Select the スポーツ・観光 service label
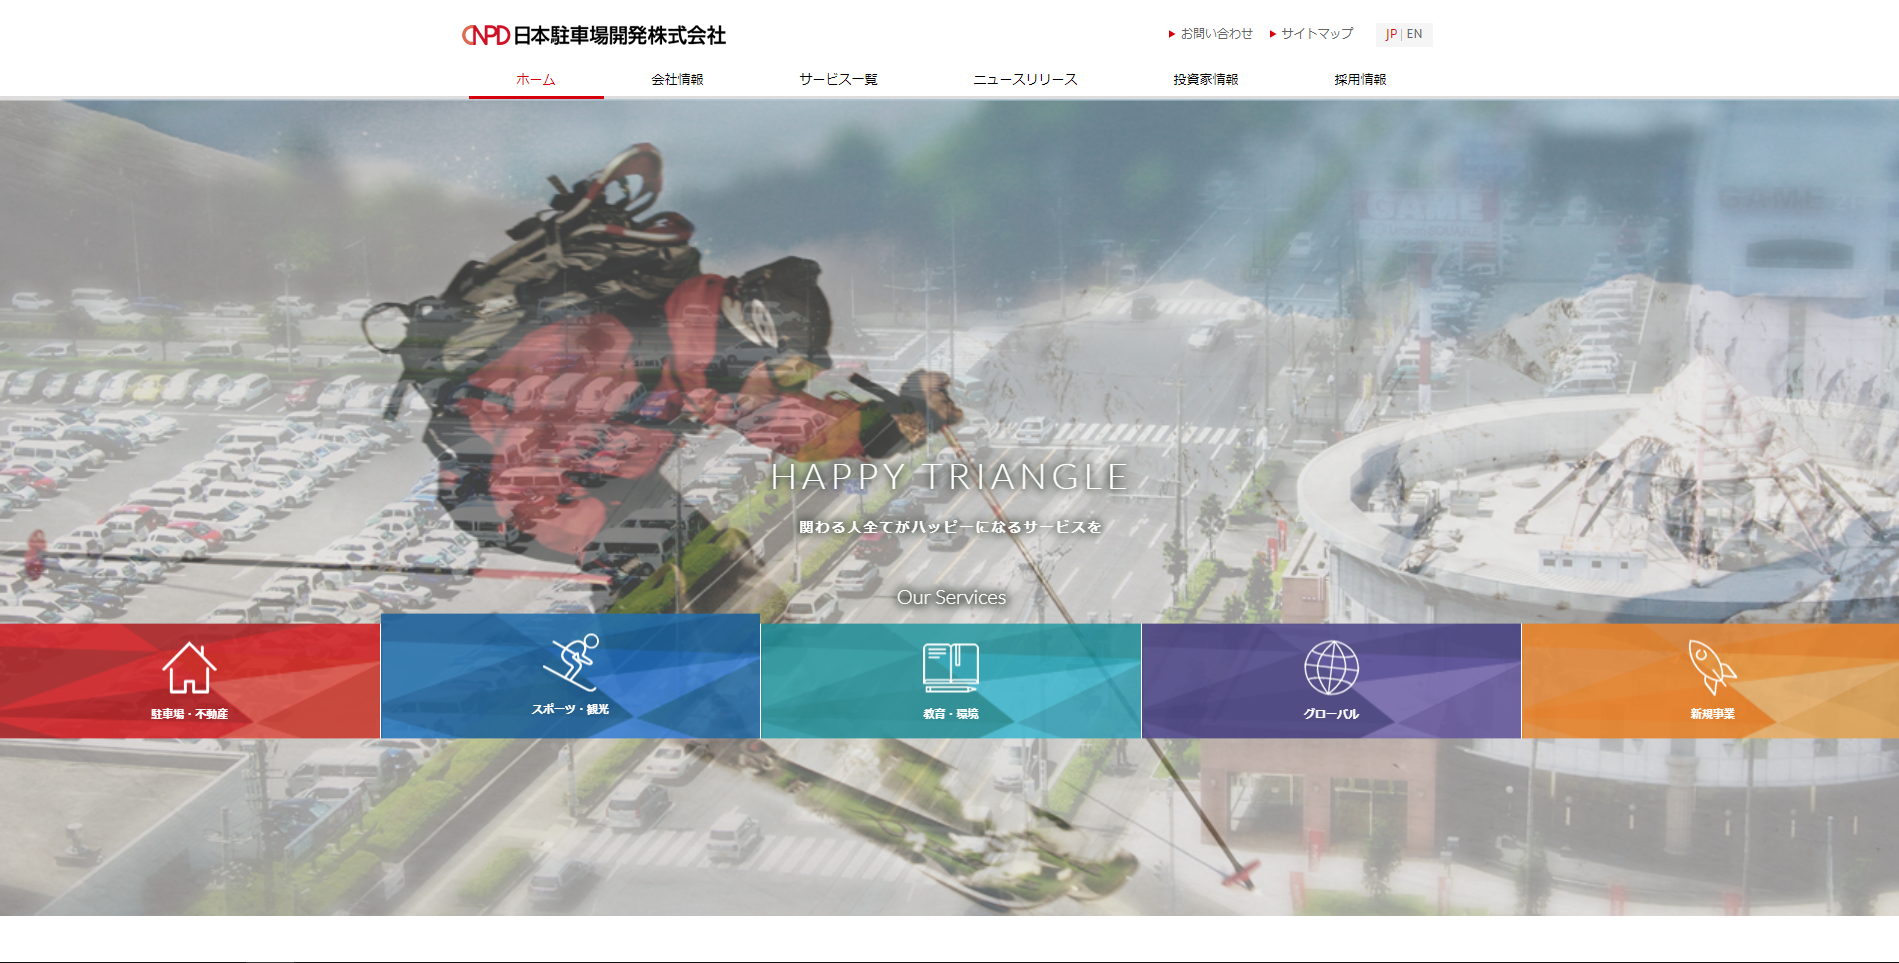The width and height of the screenshot is (1899, 963). (570, 709)
